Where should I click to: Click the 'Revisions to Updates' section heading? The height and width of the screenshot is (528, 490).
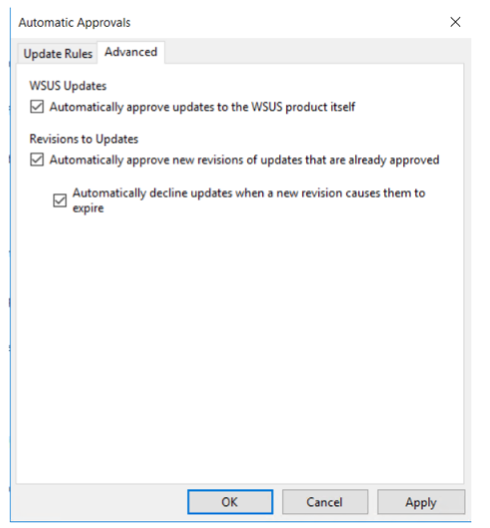tap(84, 139)
